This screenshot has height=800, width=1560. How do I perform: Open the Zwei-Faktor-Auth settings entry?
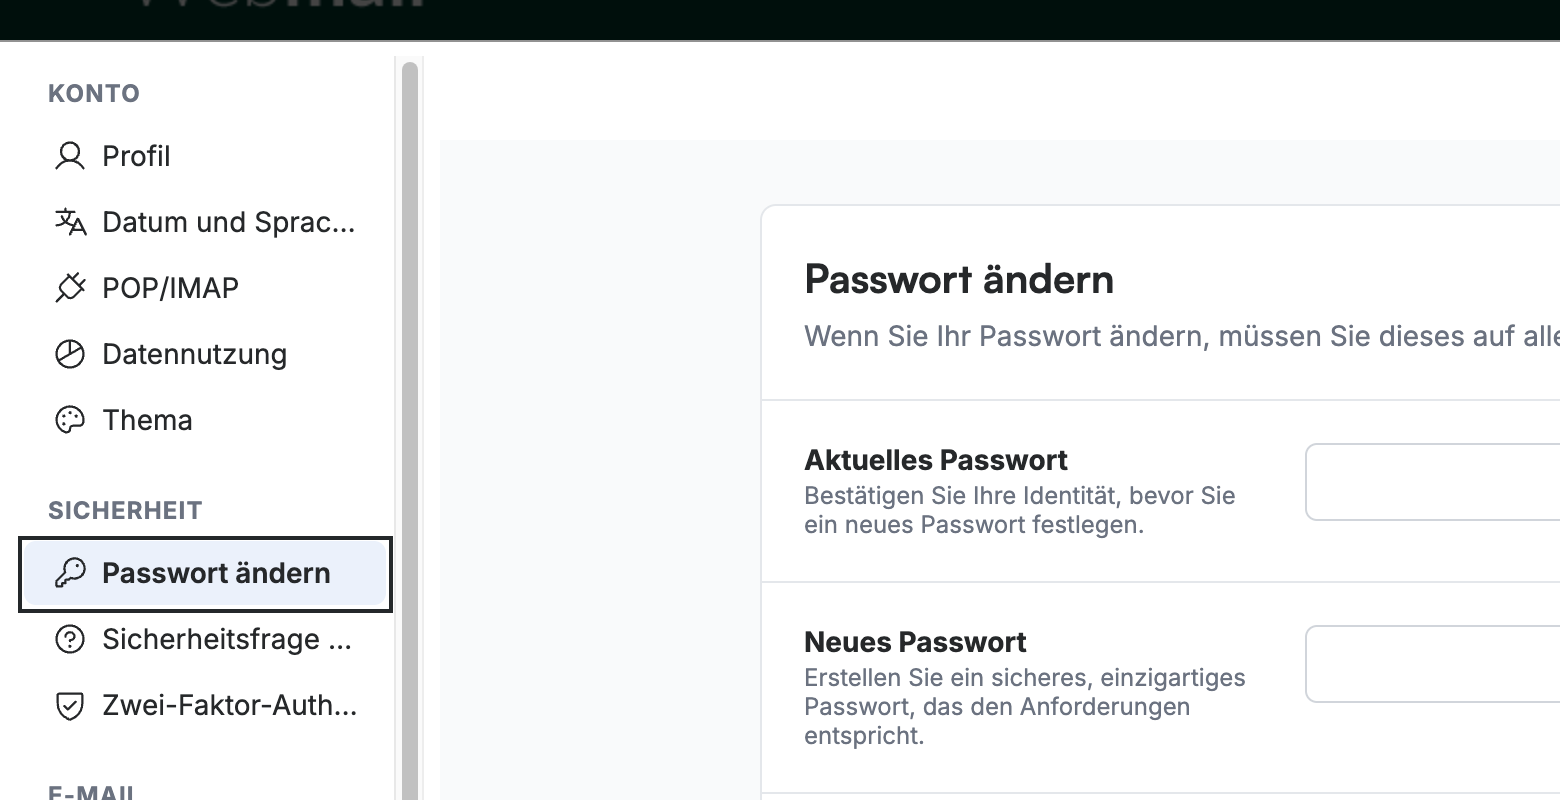click(205, 705)
